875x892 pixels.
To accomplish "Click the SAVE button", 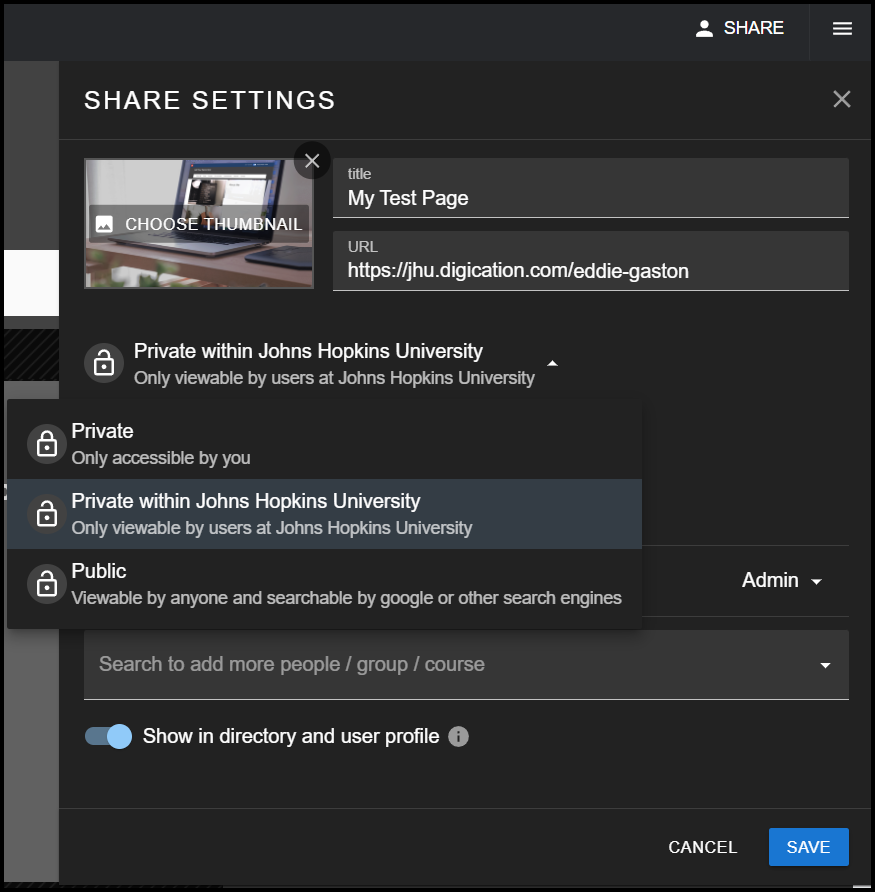I will pyautogui.click(x=808, y=847).
